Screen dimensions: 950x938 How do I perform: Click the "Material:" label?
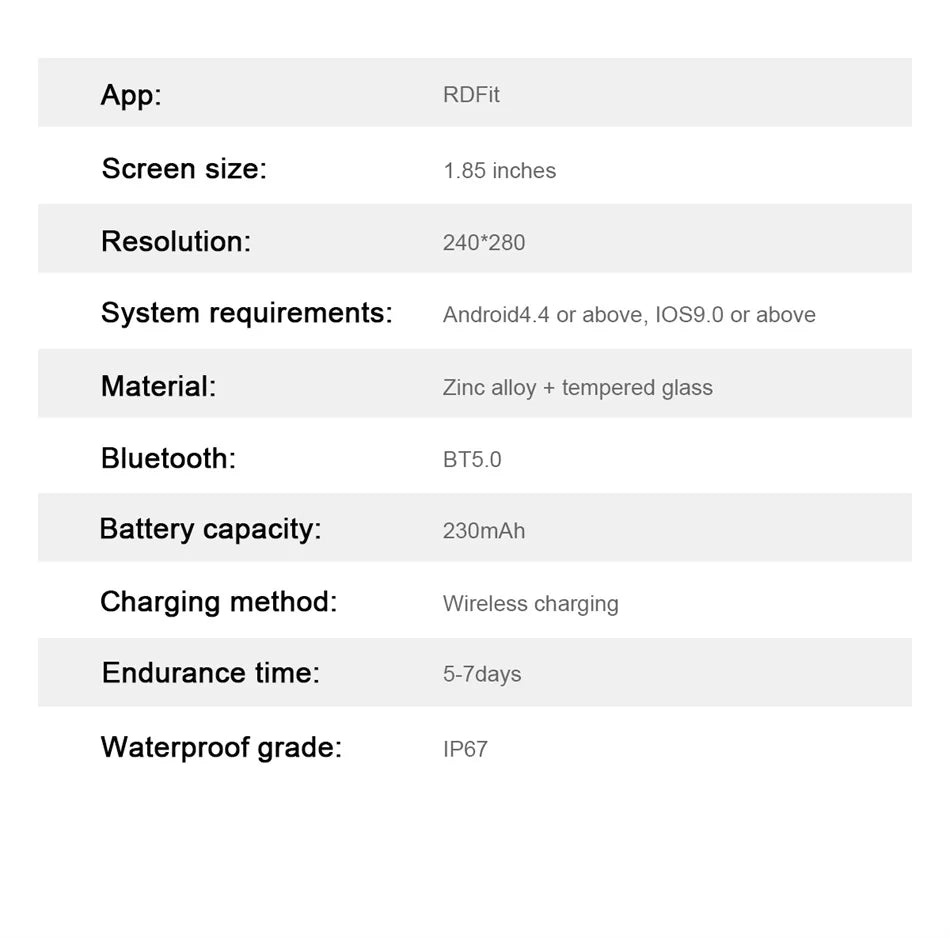coord(158,386)
